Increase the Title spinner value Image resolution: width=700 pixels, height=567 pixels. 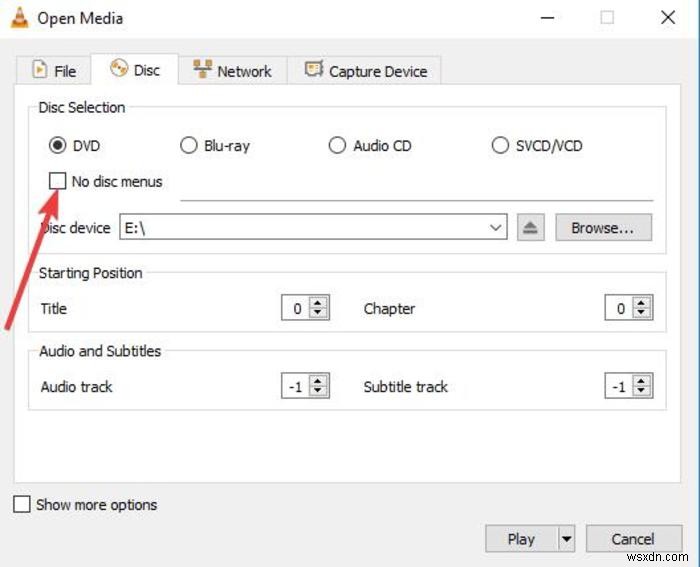(319, 304)
